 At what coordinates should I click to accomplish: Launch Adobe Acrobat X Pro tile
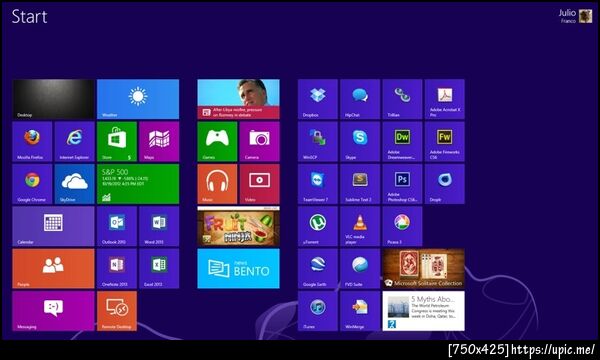445,99
